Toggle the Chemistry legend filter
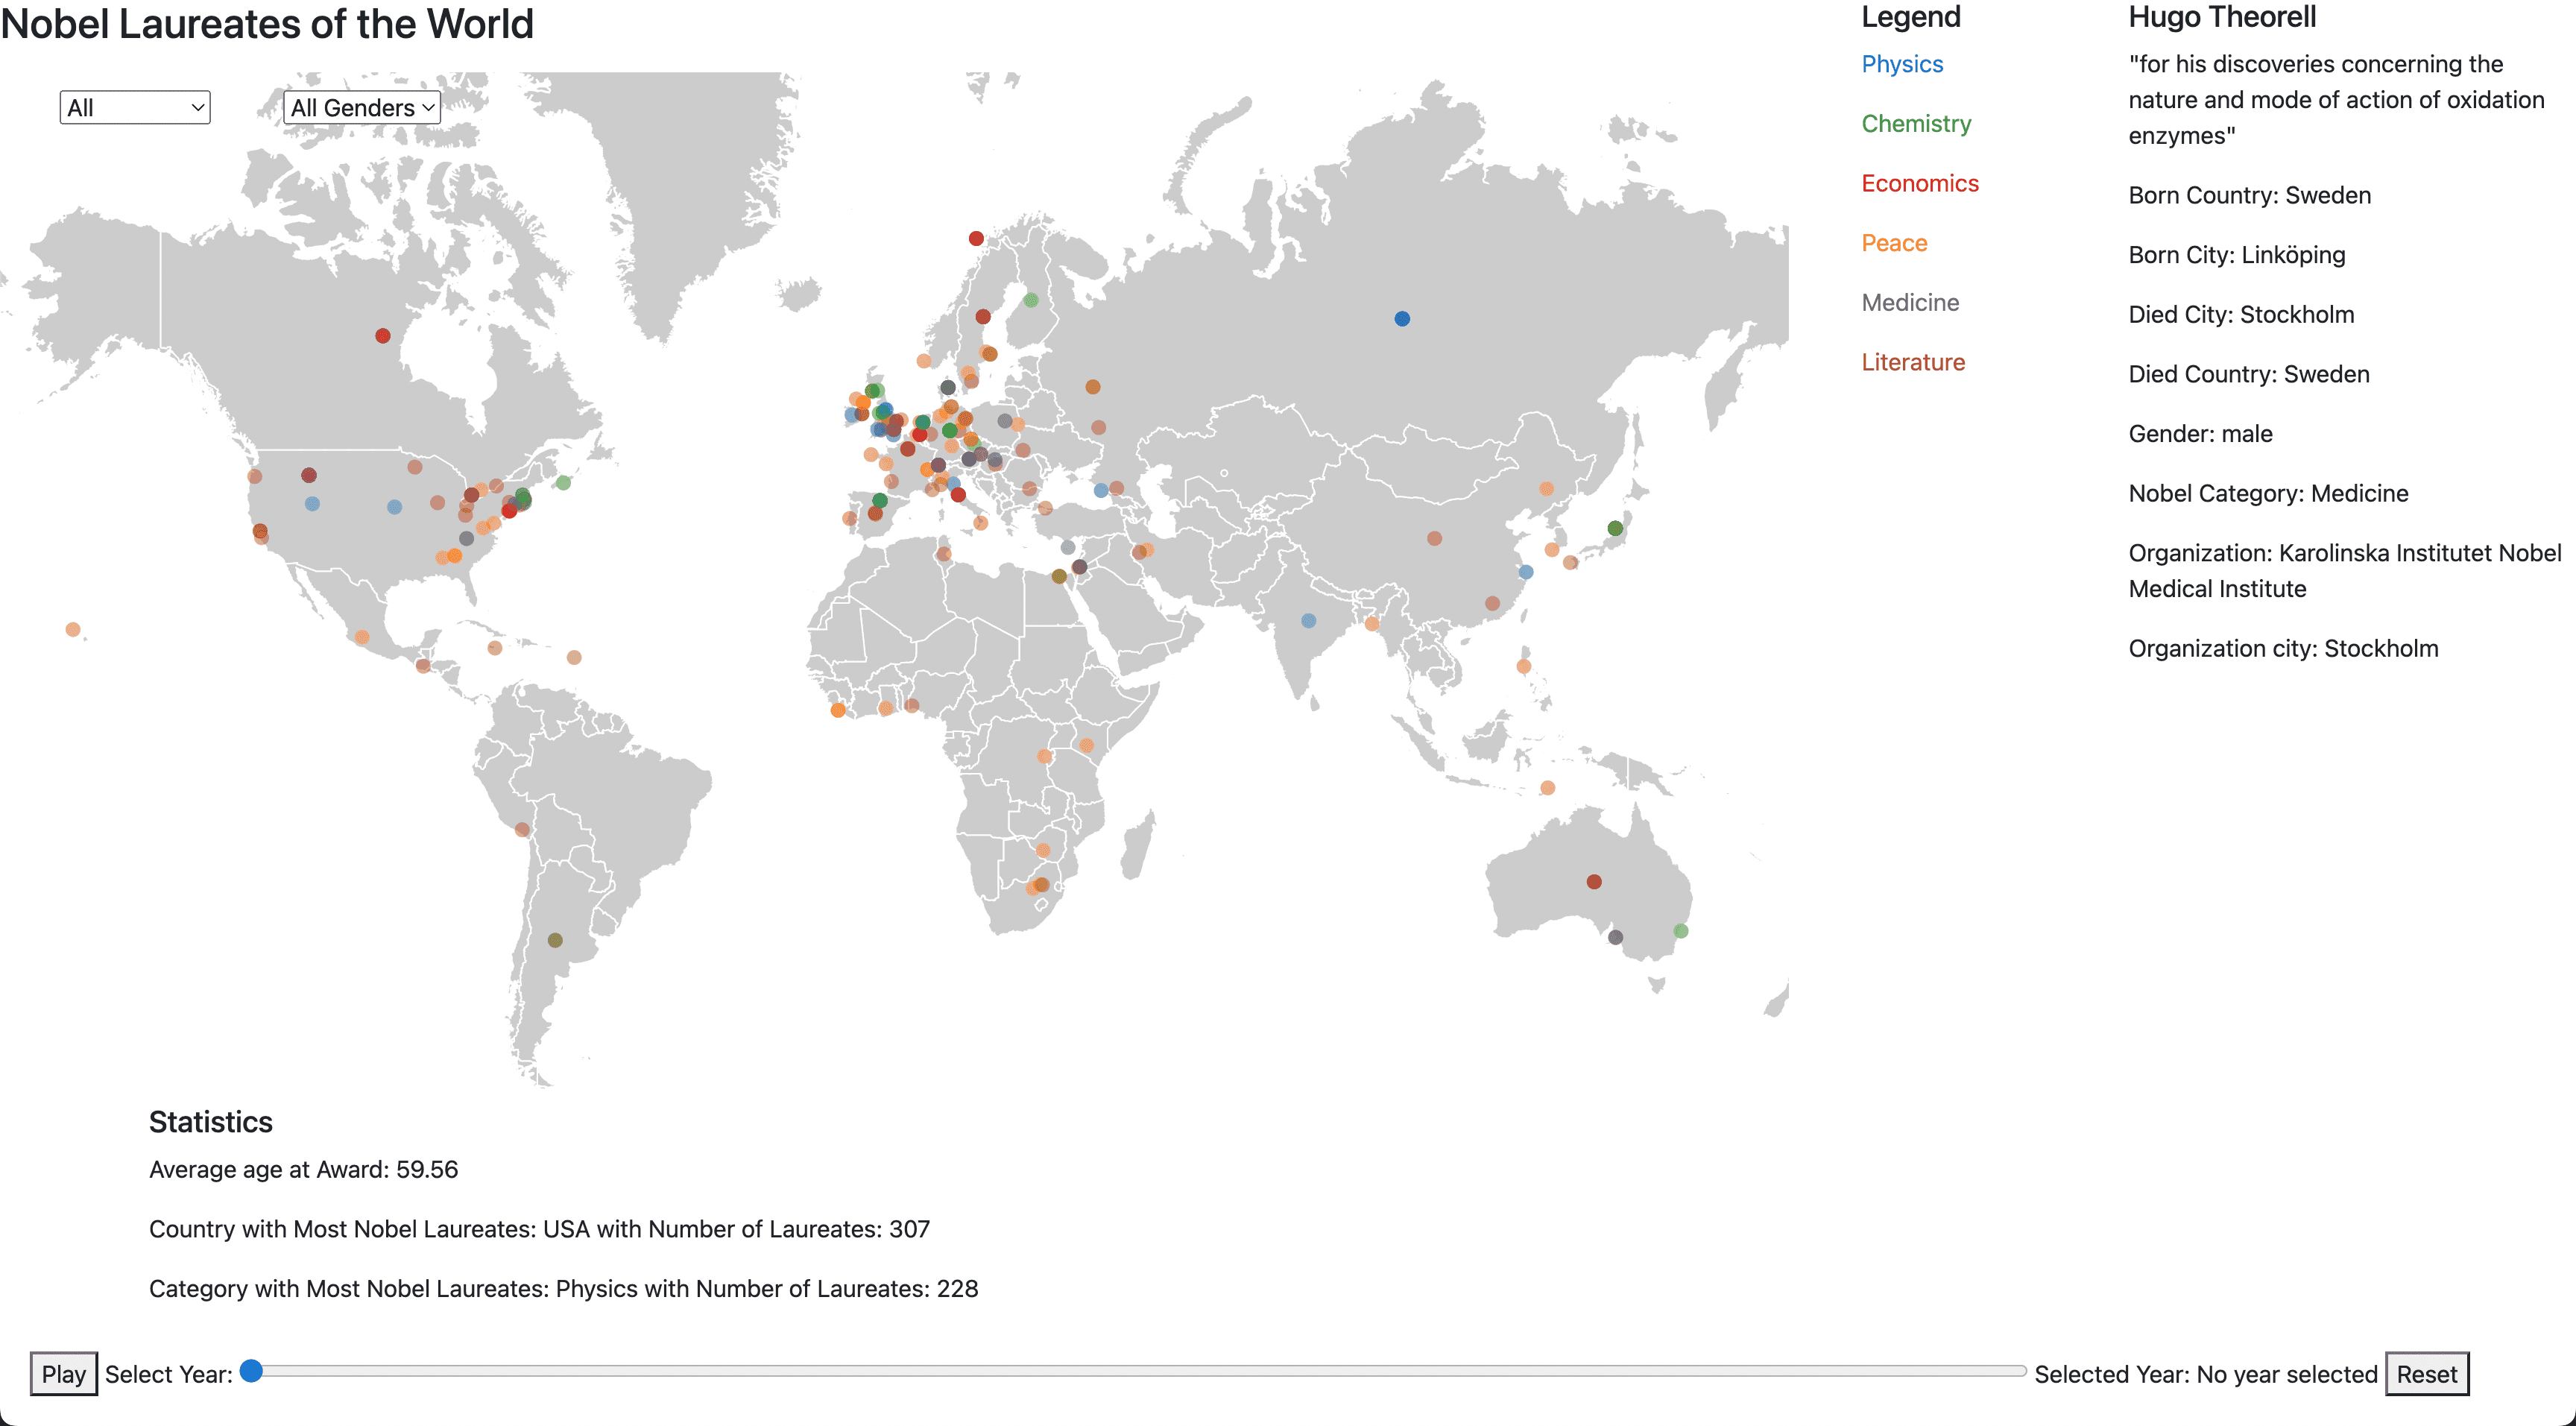Viewport: 2576px width, 1426px height. (1916, 123)
